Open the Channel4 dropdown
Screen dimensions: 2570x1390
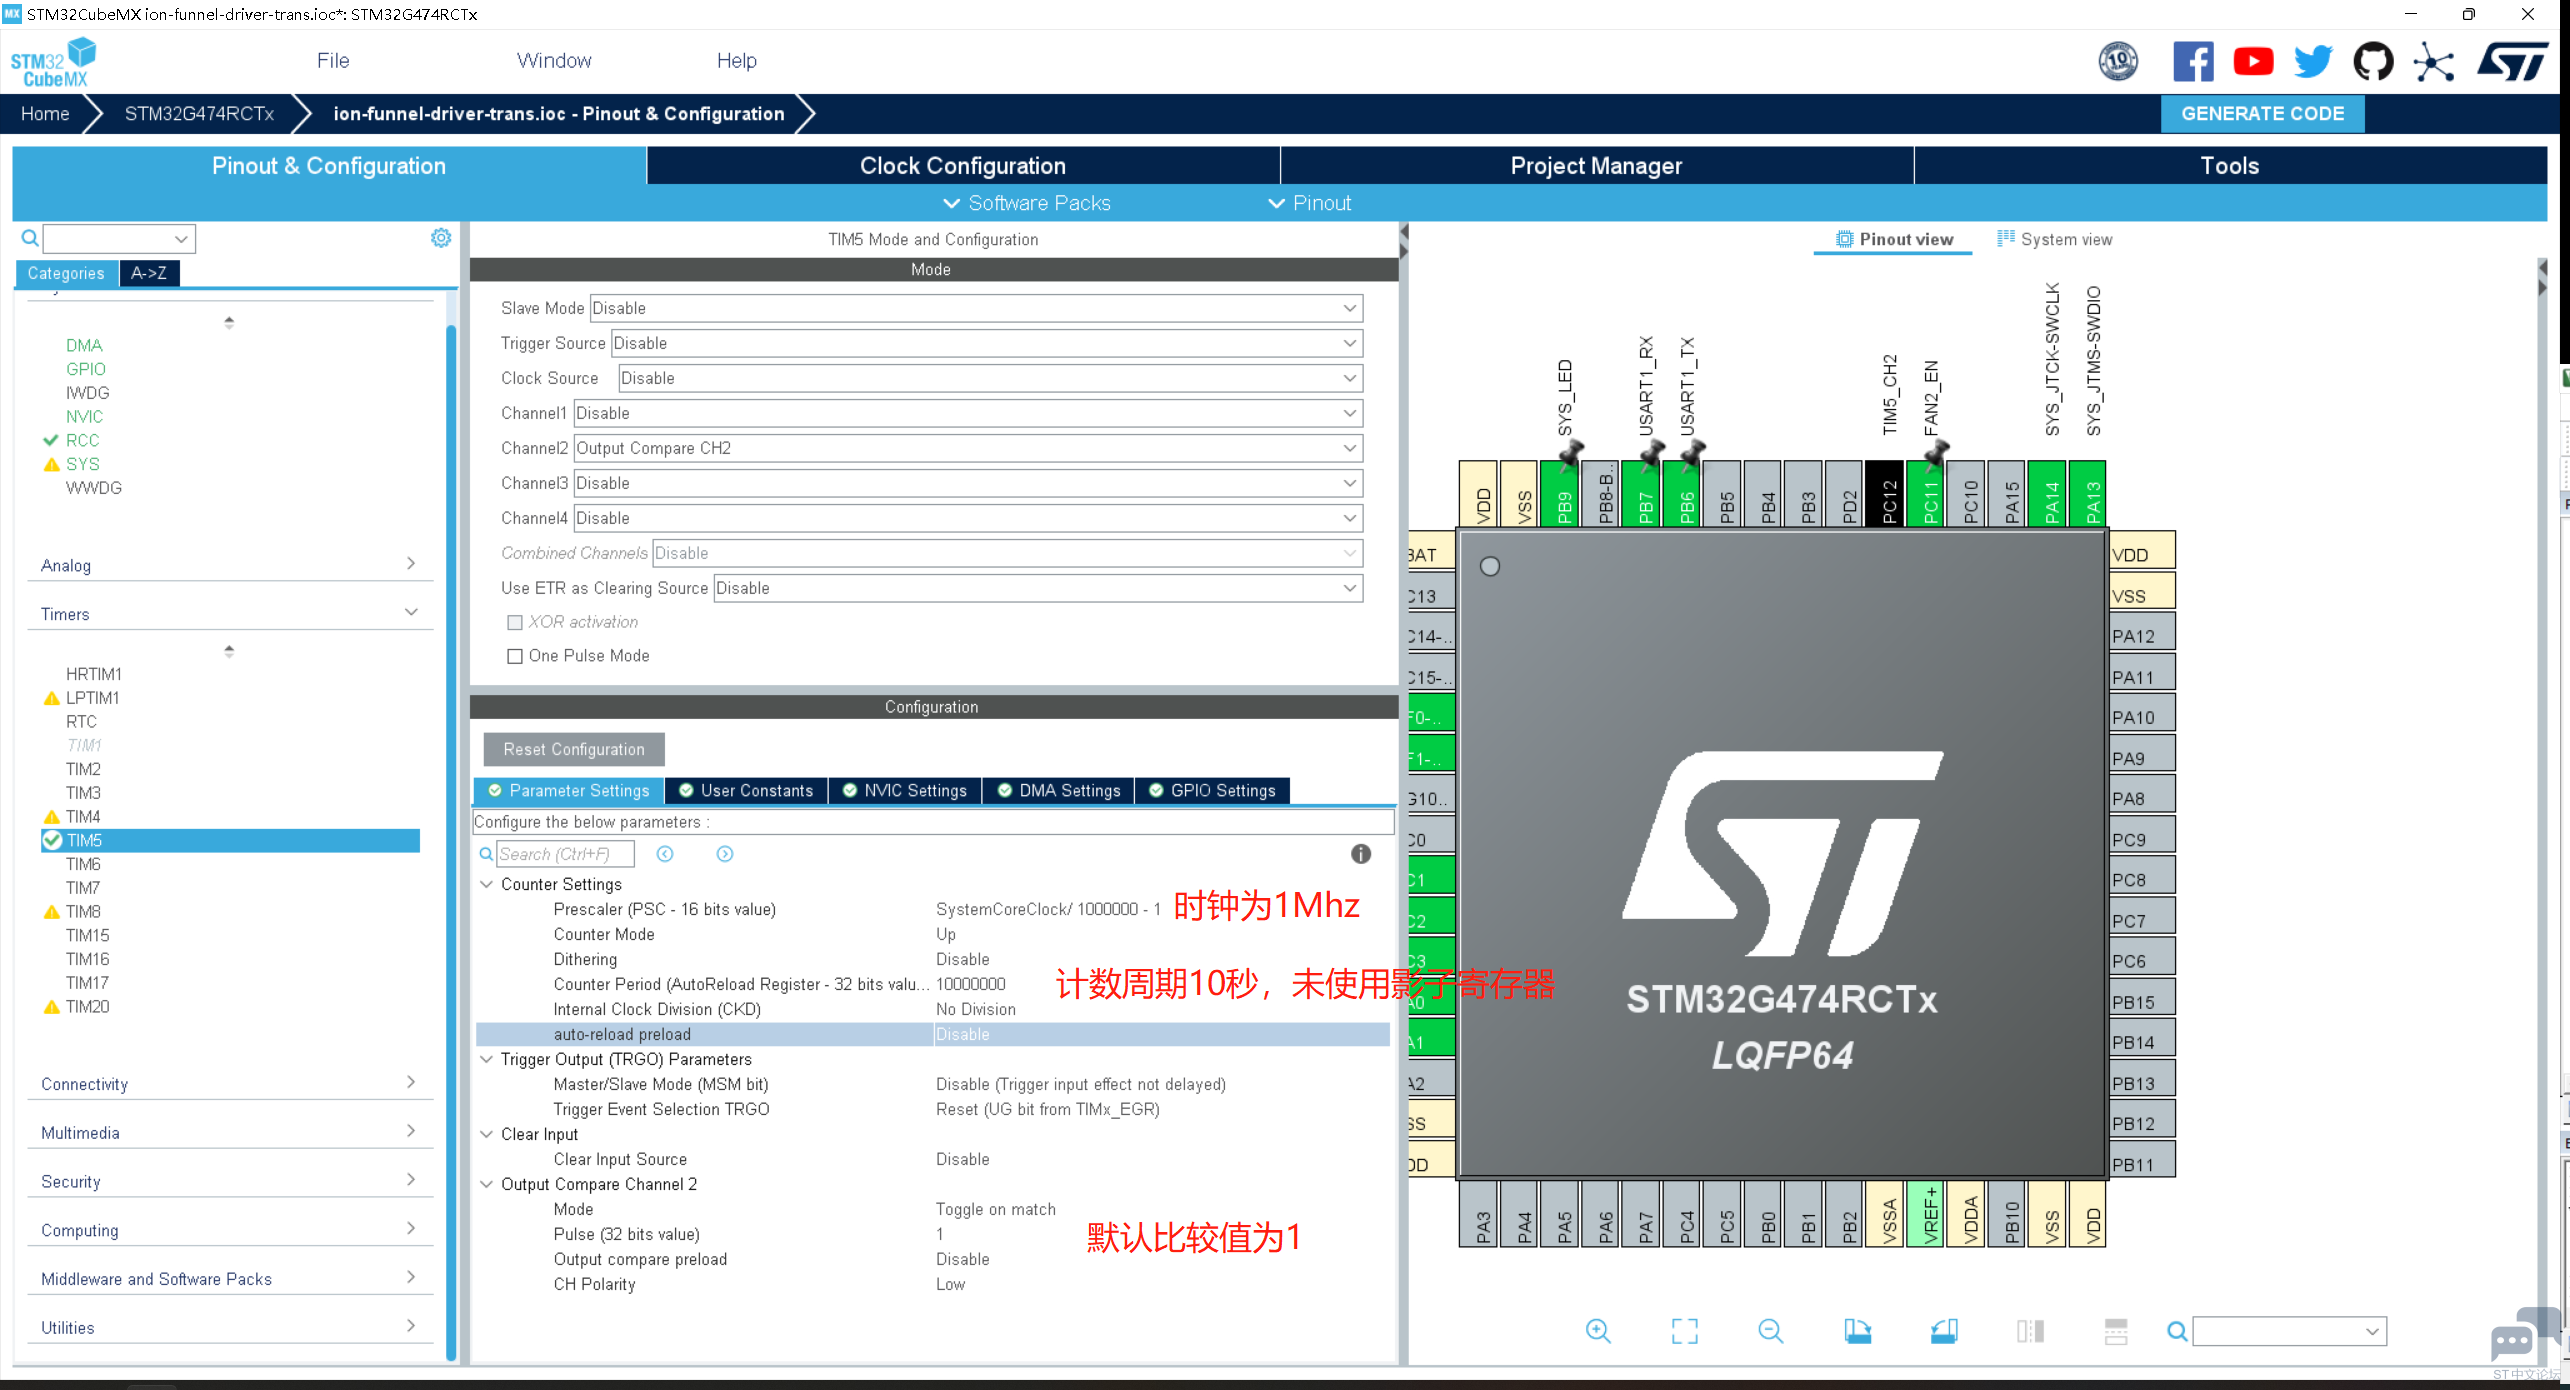click(x=968, y=518)
